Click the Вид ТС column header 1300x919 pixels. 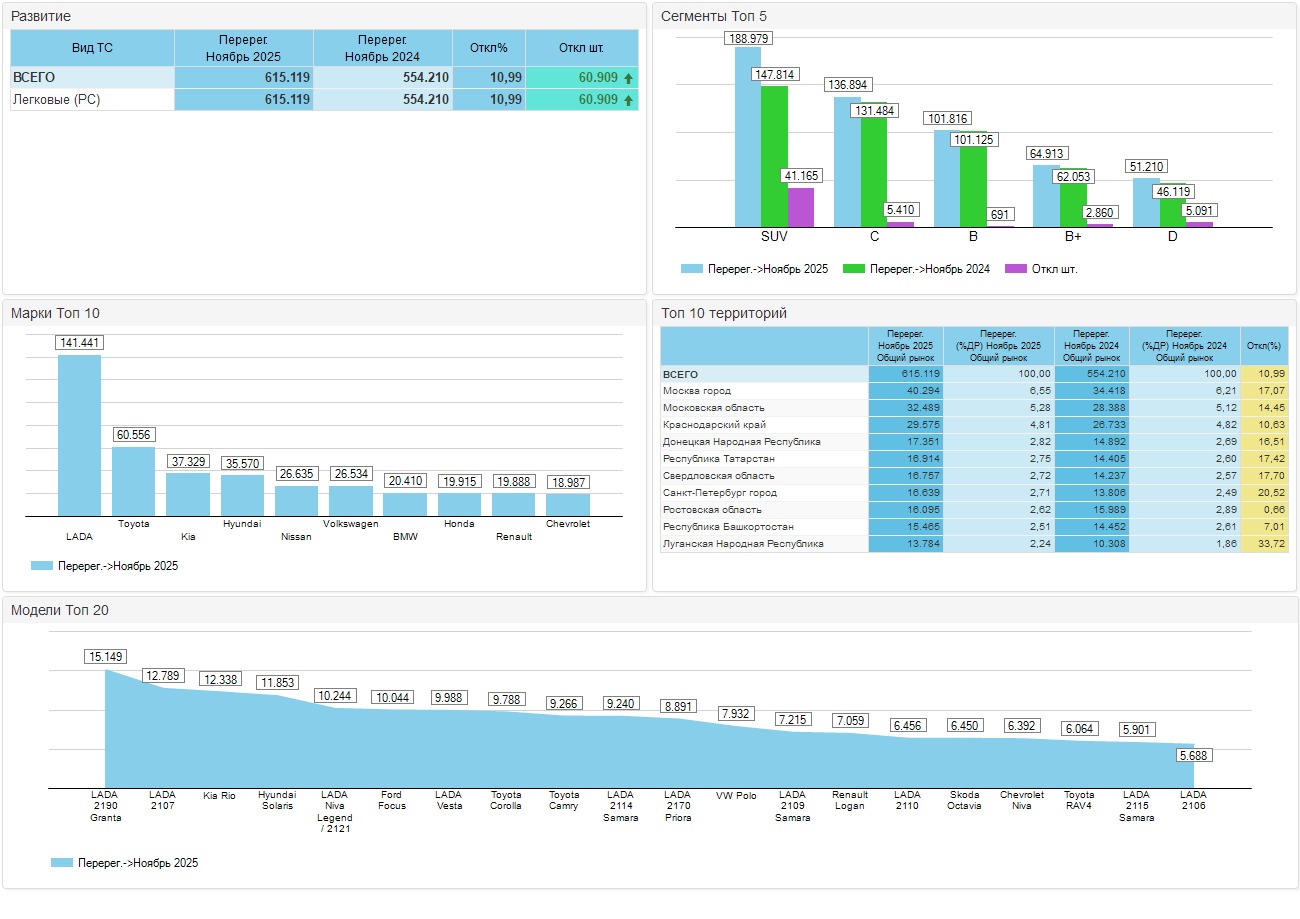[x=92, y=48]
